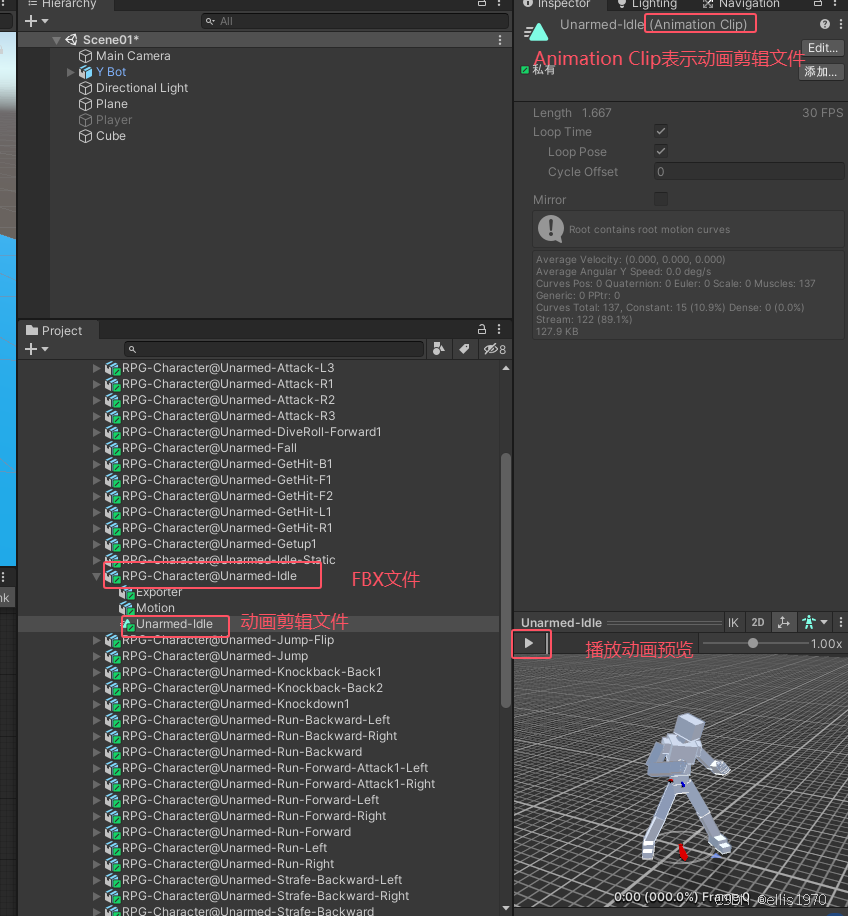
Task: Click the search by label icon in Project panel
Action: [x=464, y=349]
